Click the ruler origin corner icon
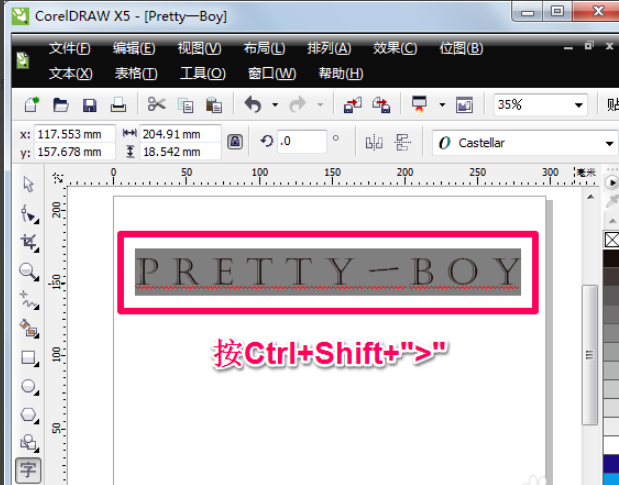Image resolution: width=619 pixels, height=485 pixels. click(x=58, y=178)
